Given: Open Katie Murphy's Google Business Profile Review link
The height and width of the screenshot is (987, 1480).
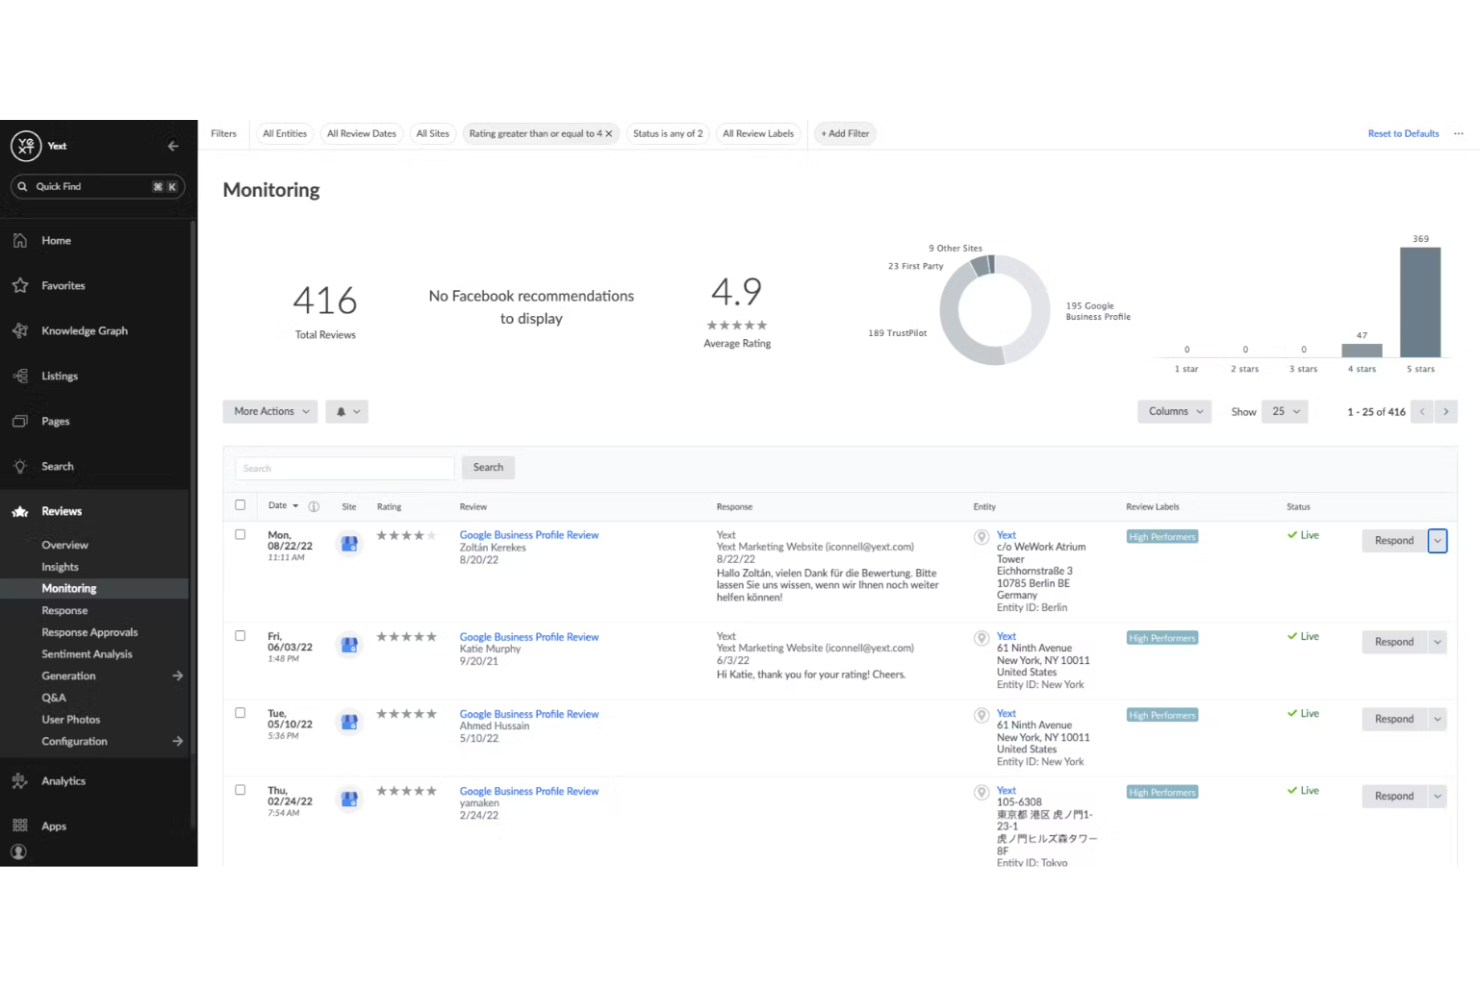Looking at the screenshot, I should [529, 637].
